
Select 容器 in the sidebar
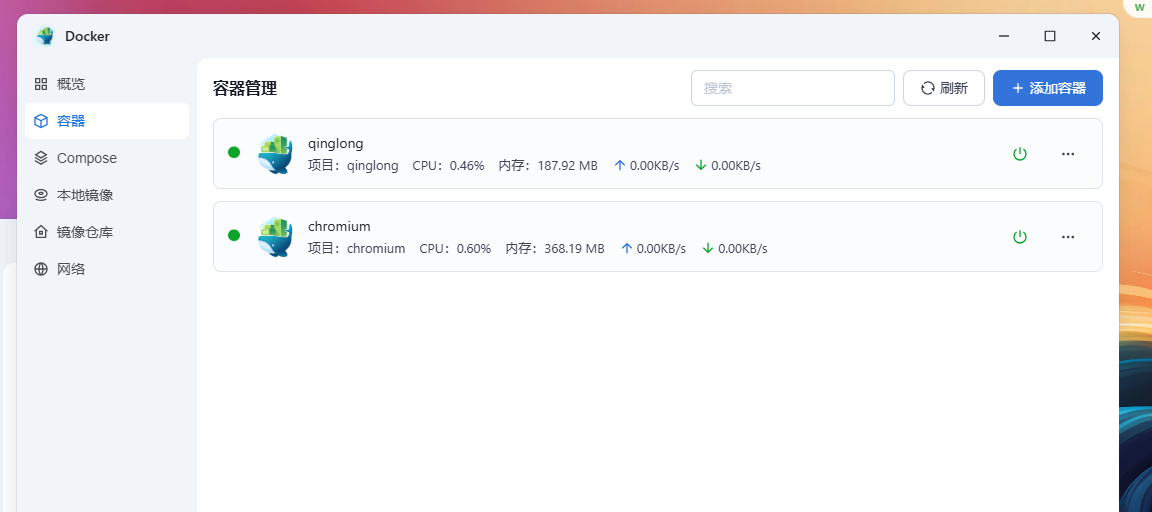pyautogui.click(x=107, y=120)
